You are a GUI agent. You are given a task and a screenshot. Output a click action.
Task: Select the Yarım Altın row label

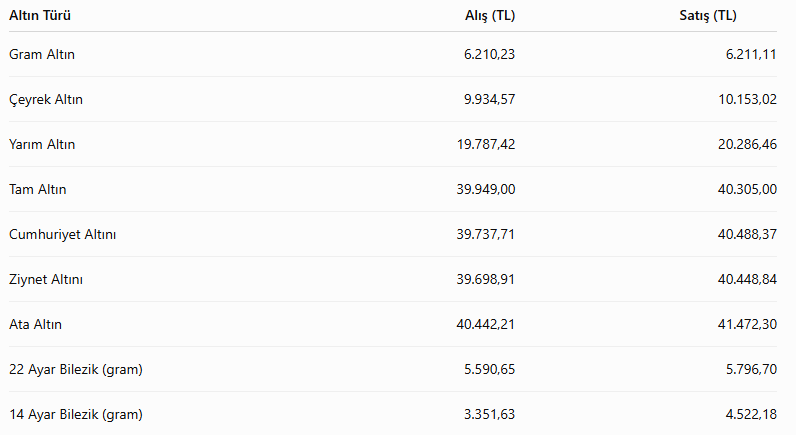click(42, 145)
